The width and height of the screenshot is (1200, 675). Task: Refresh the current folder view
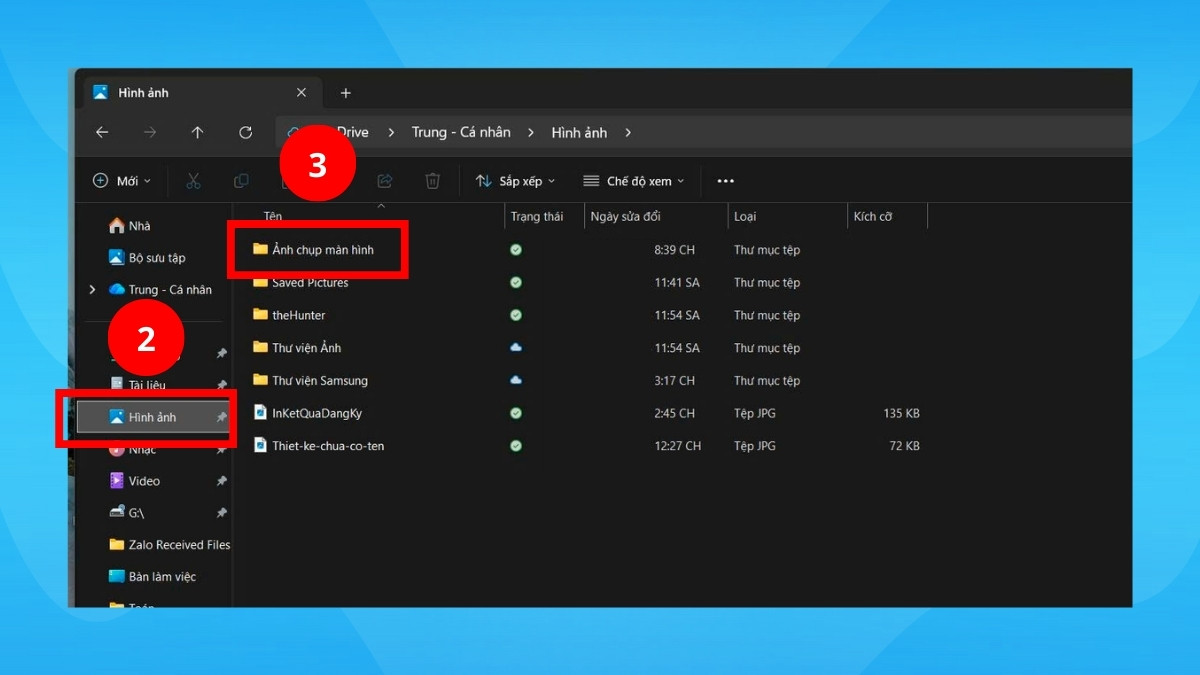click(245, 132)
